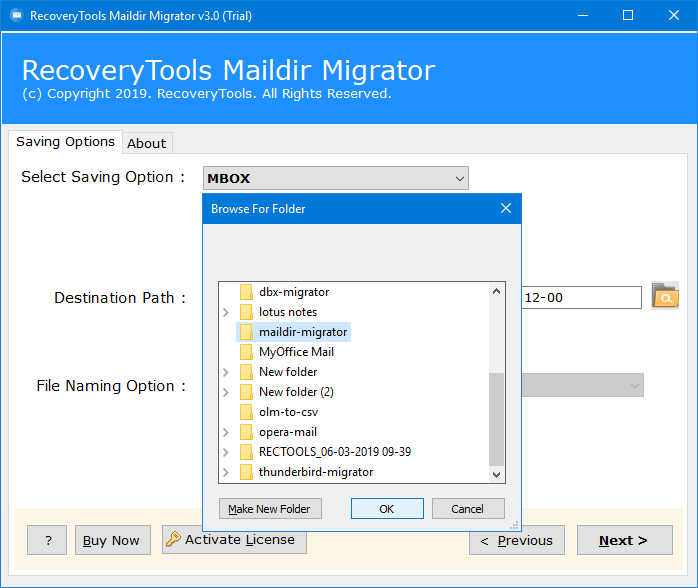The image size is (698, 588).
Task: Click the opera-mail folder icon
Action: [246, 432]
